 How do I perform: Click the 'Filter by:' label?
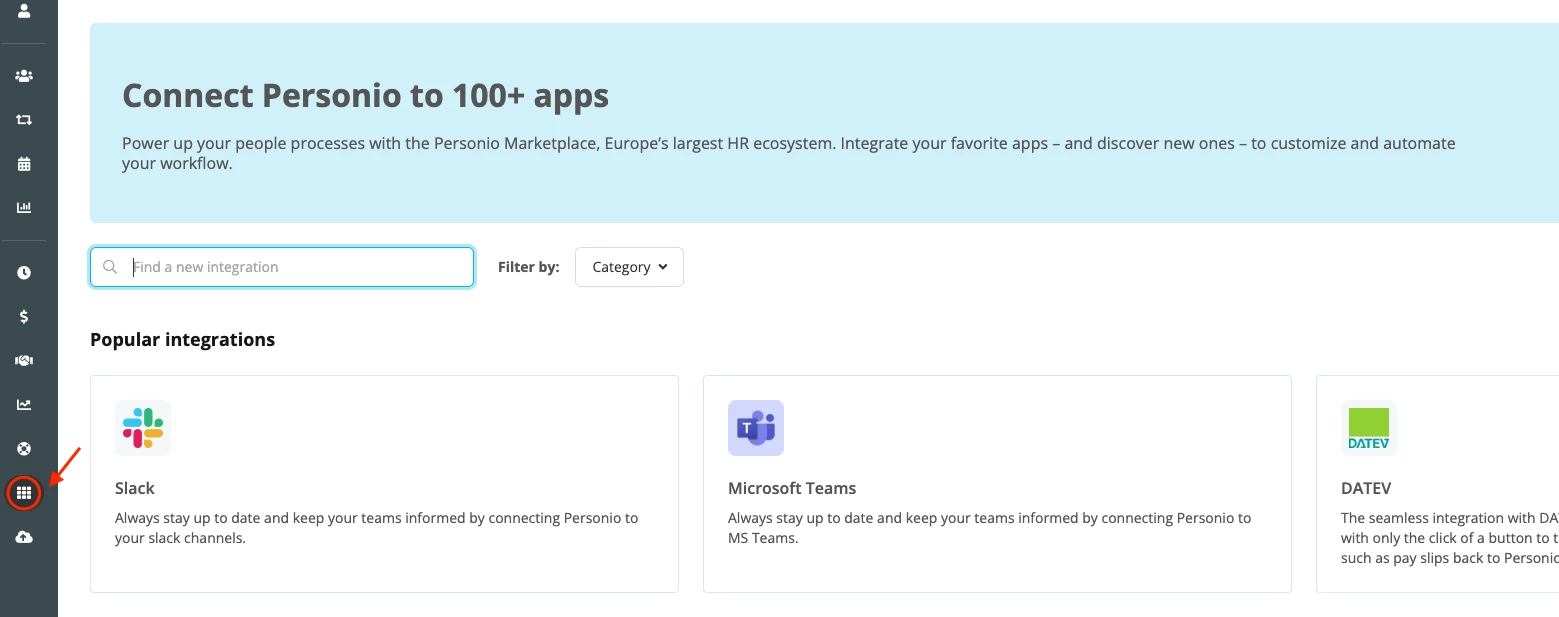(x=529, y=267)
